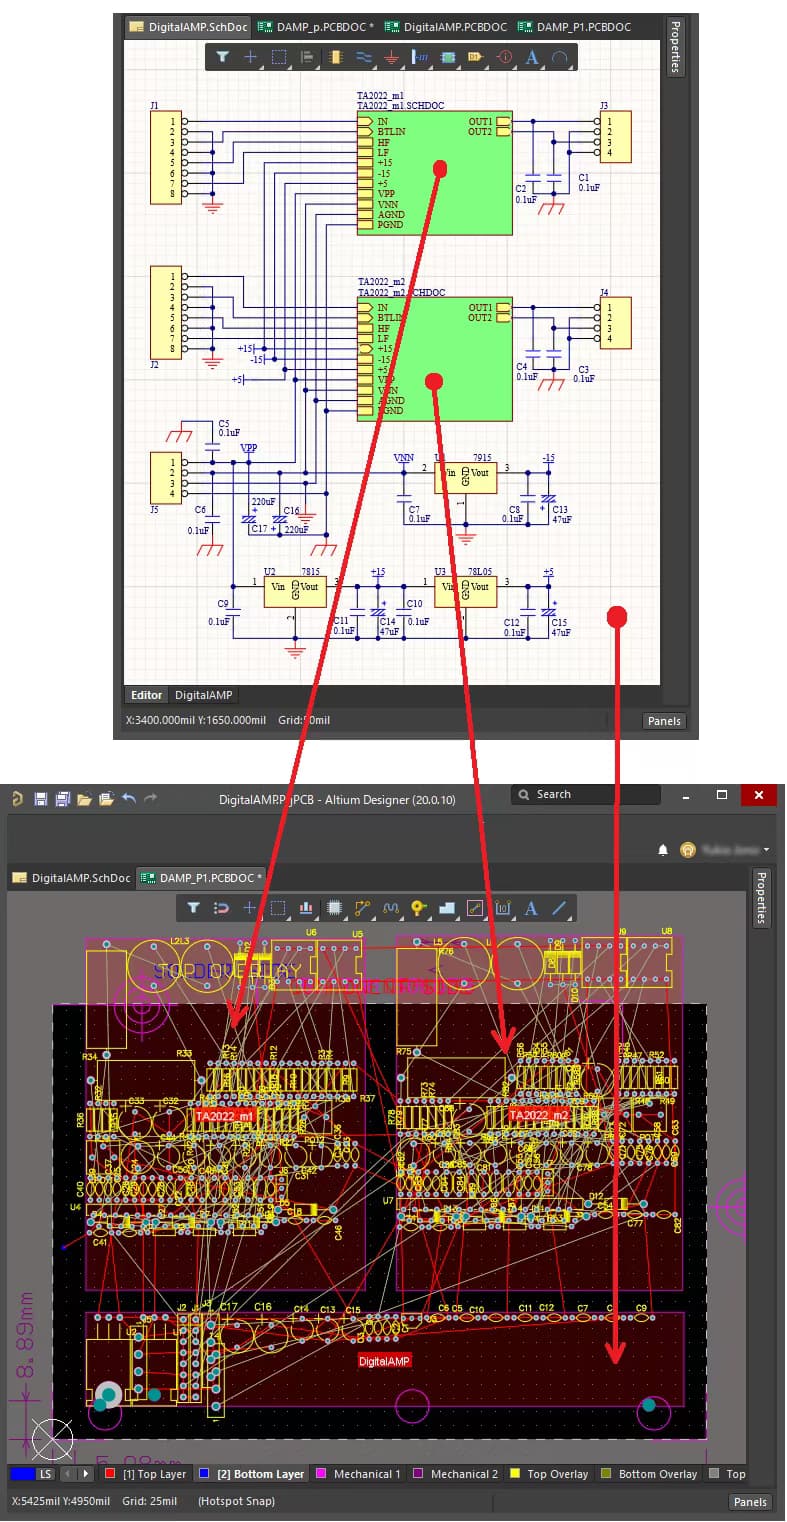Open the user account dropdown arrow
Image resolution: width=787 pixels, height=1522 pixels.
(767, 850)
